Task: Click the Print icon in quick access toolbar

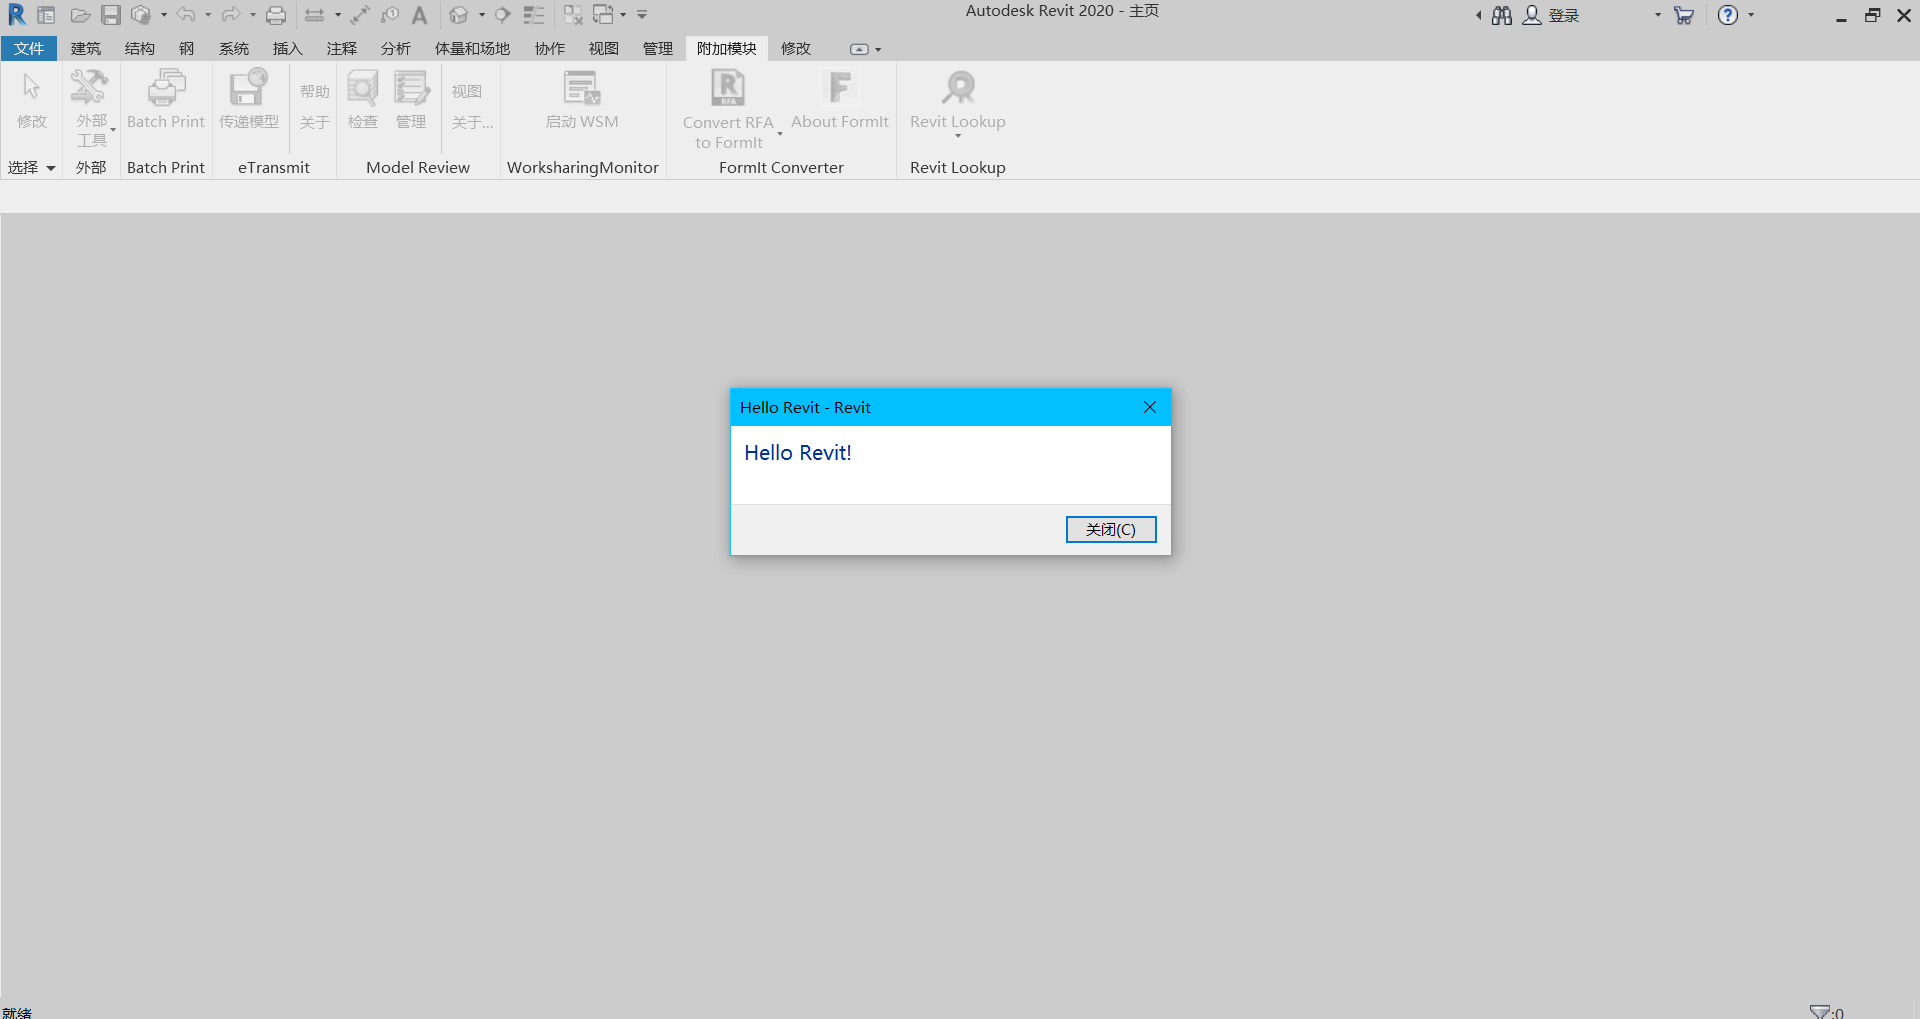Action: coord(276,15)
